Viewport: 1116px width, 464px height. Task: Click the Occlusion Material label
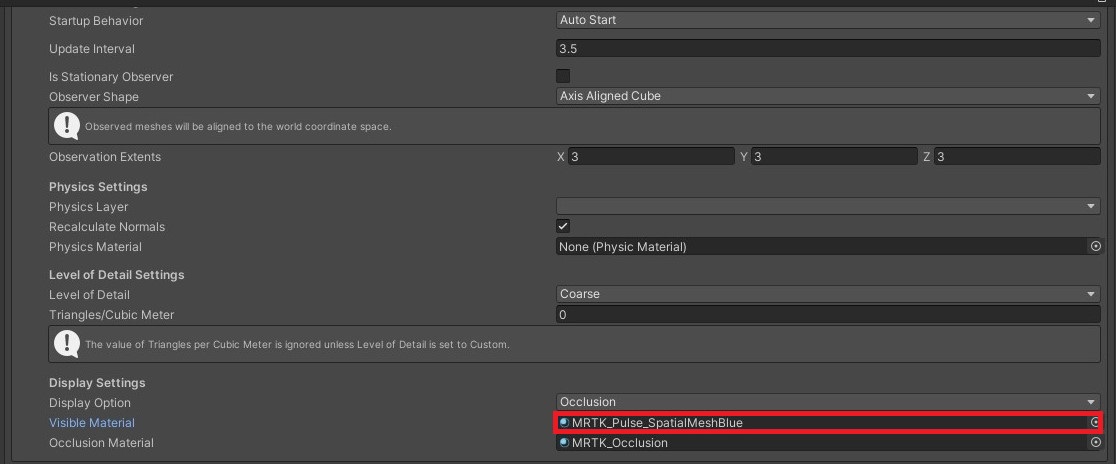point(101,443)
